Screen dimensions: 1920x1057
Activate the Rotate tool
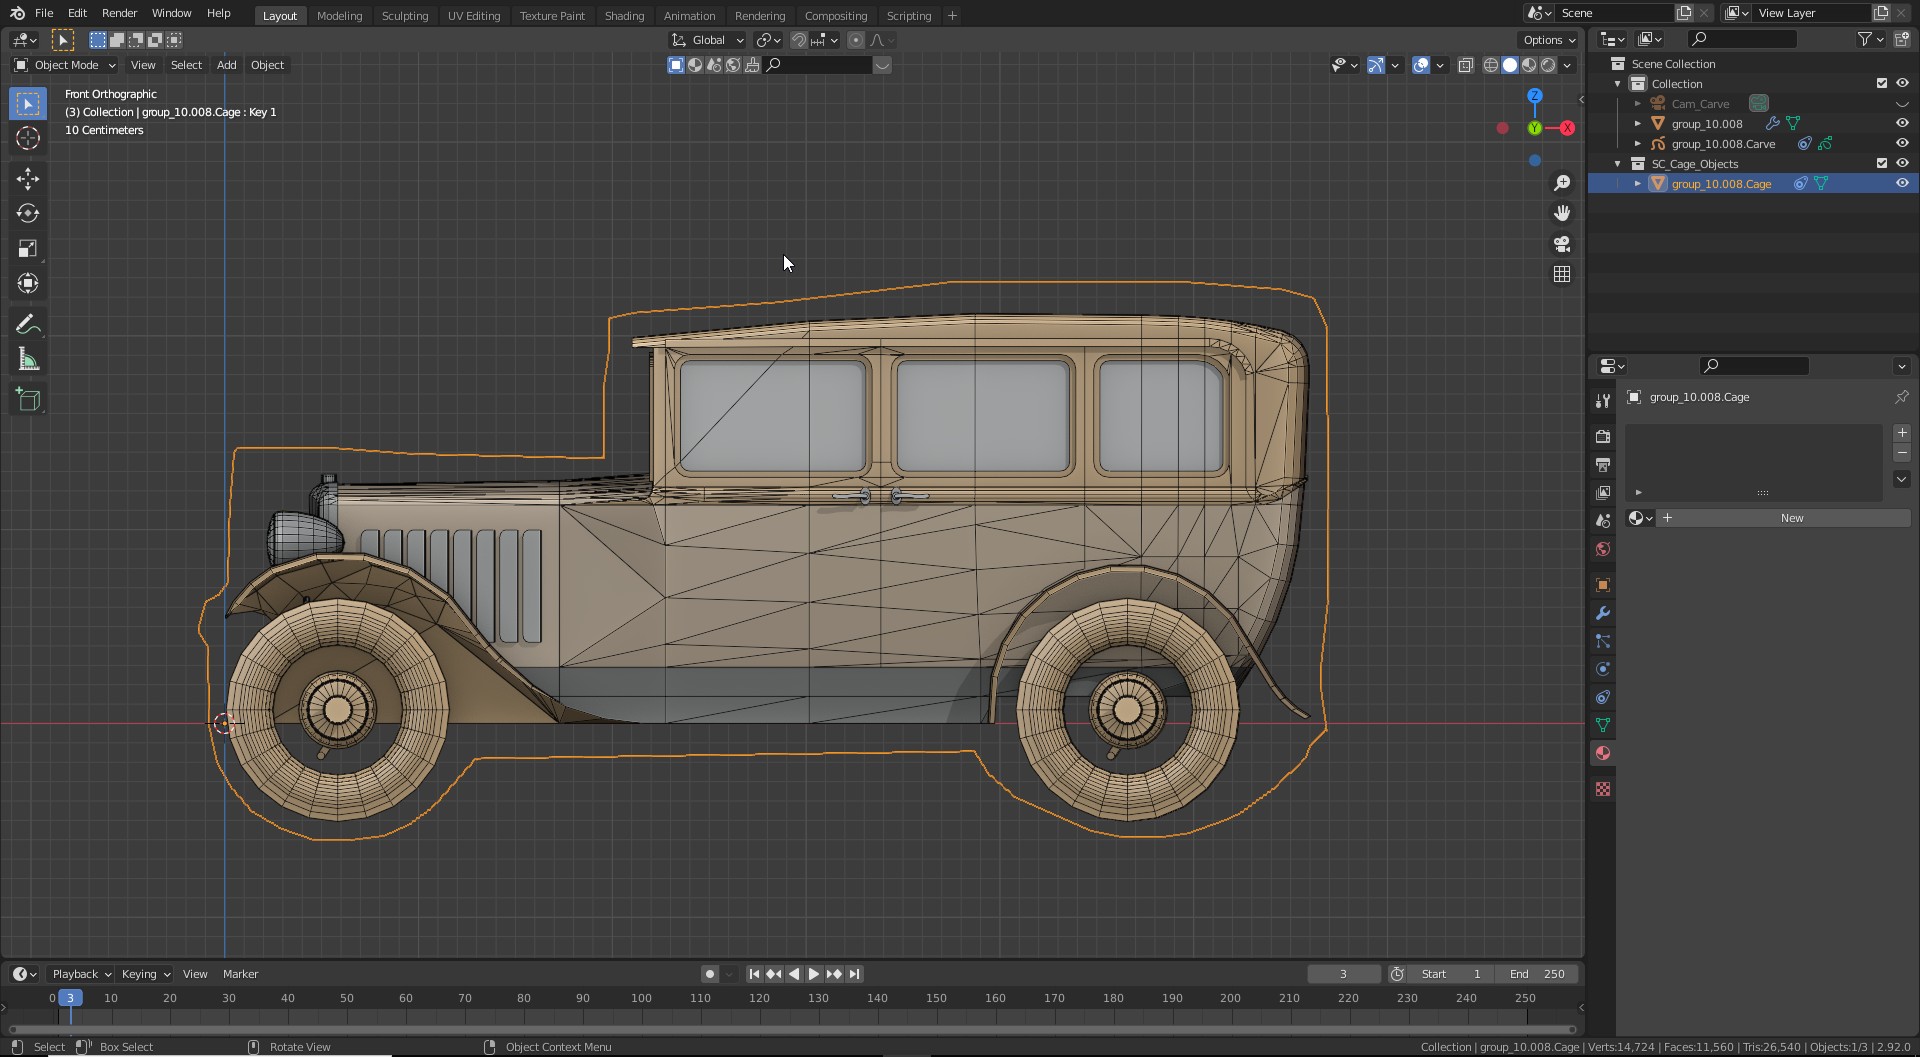point(28,214)
